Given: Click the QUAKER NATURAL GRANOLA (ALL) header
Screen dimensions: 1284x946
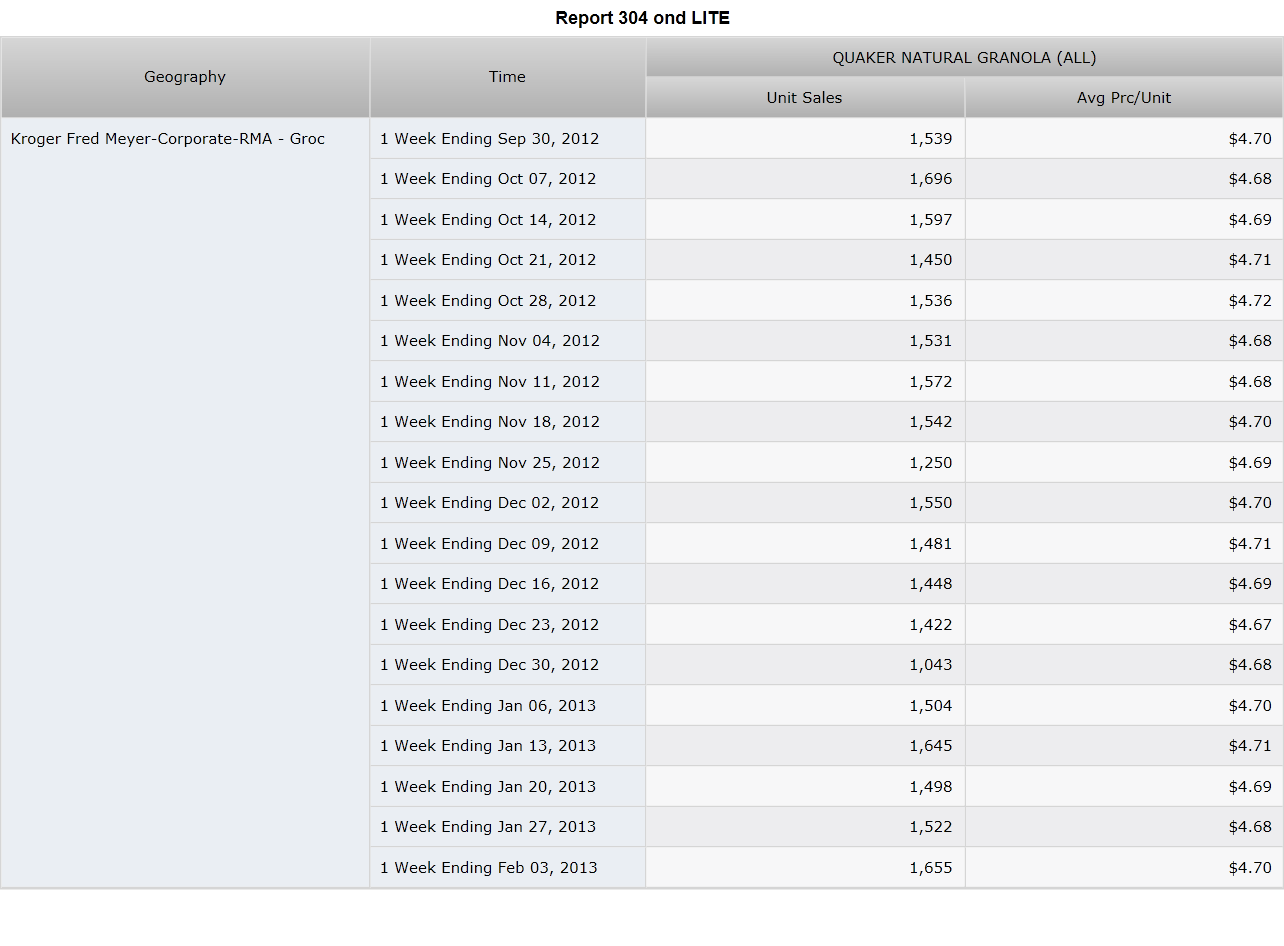Looking at the screenshot, I should [x=964, y=58].
